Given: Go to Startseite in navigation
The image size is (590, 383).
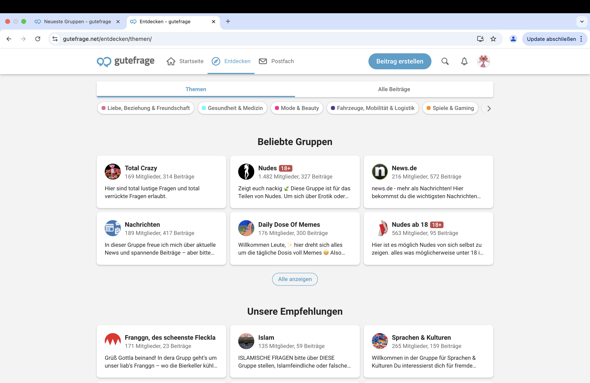Looking at the screenshot, I should click(185, 61).
